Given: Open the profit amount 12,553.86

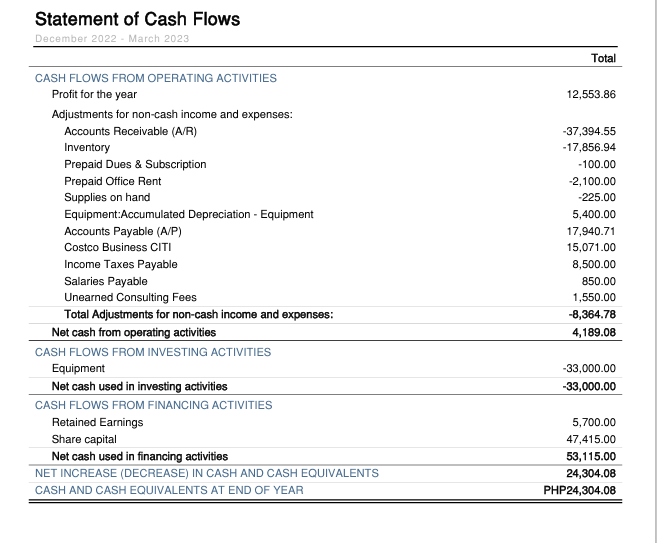Looking at the screenshot, I should point(591,94).
